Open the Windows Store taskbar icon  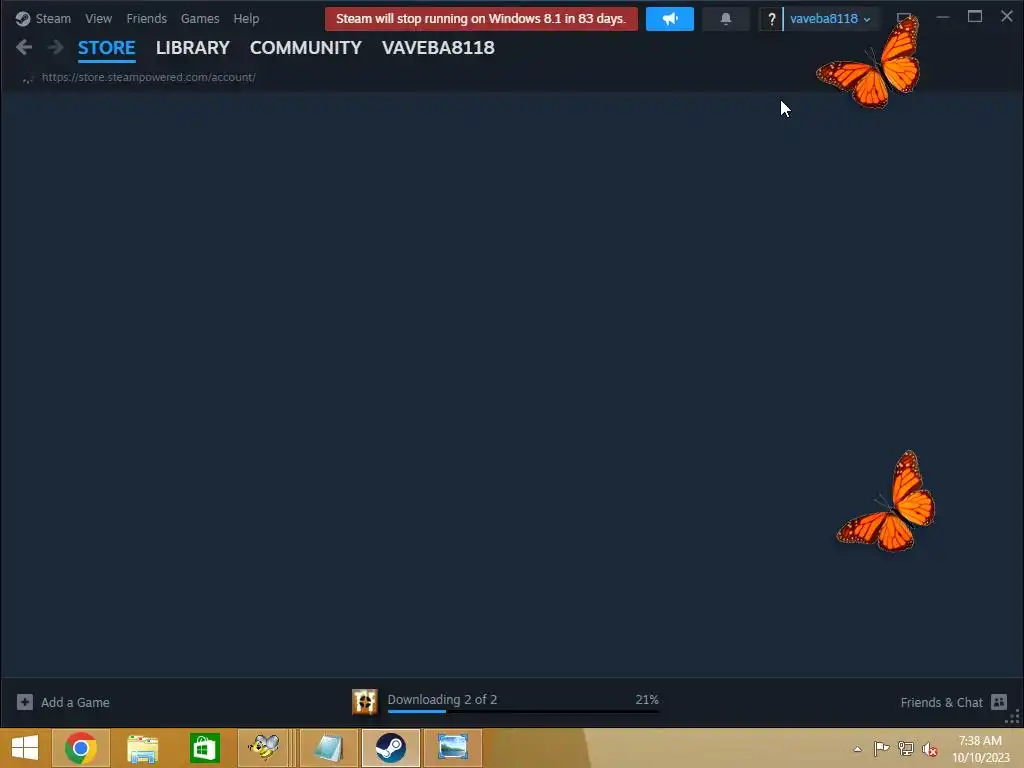click(x=204, y=748)
